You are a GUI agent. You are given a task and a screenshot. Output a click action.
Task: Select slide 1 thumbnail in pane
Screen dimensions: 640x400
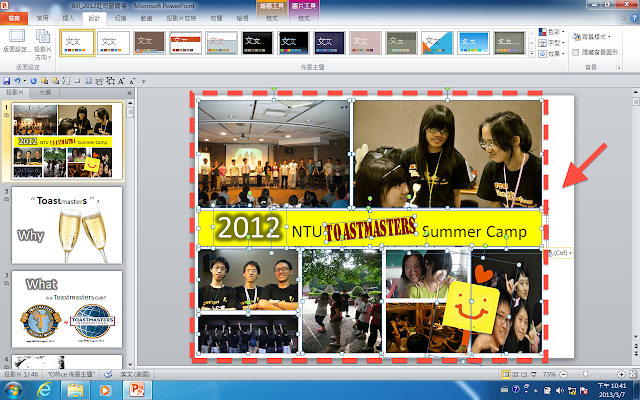pos(68,141)
